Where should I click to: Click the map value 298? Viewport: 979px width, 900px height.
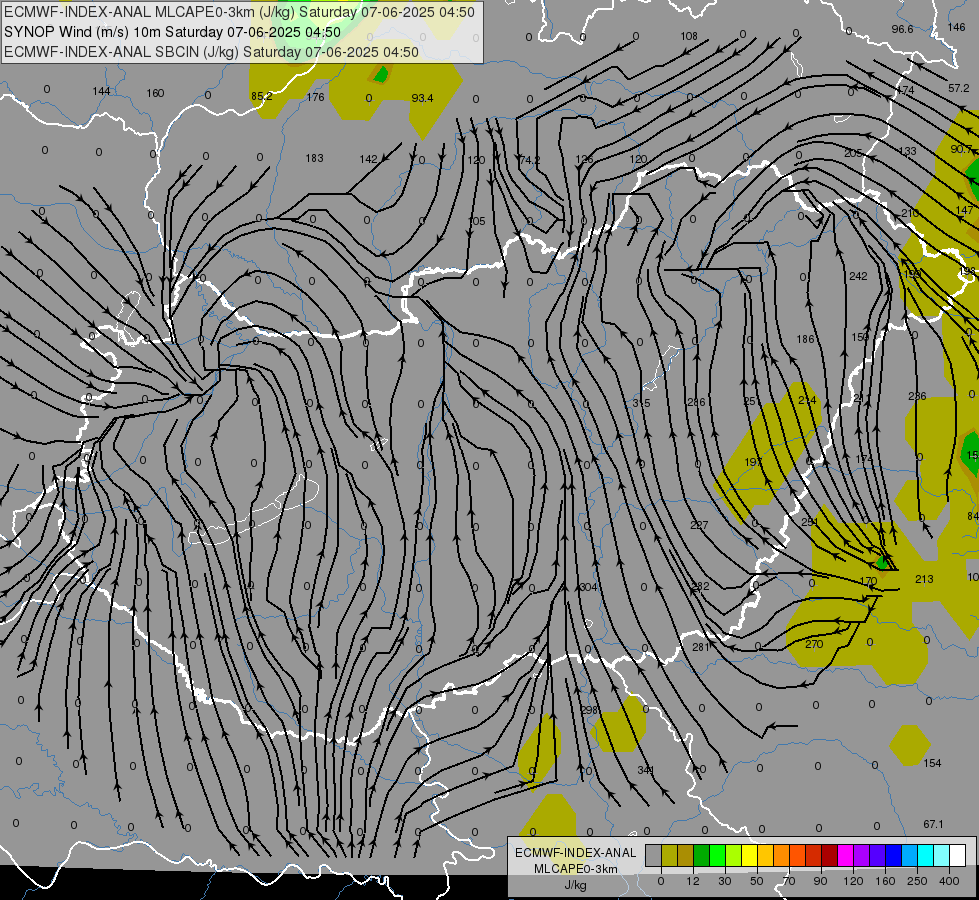tap(589, 710)
